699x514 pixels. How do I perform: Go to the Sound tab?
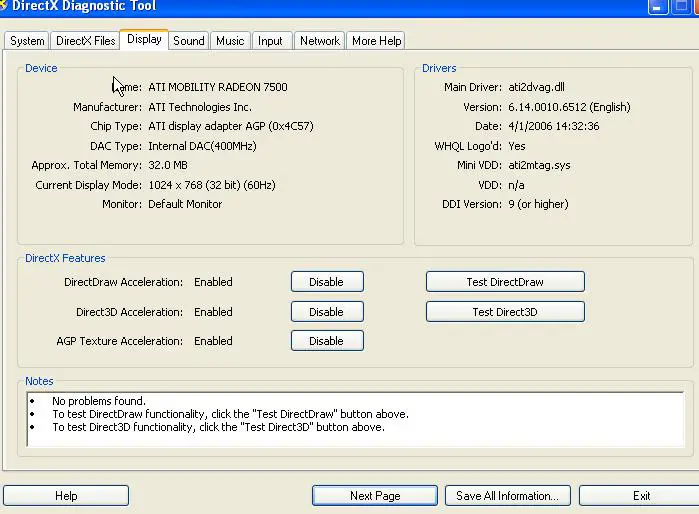tap(188, 41)
